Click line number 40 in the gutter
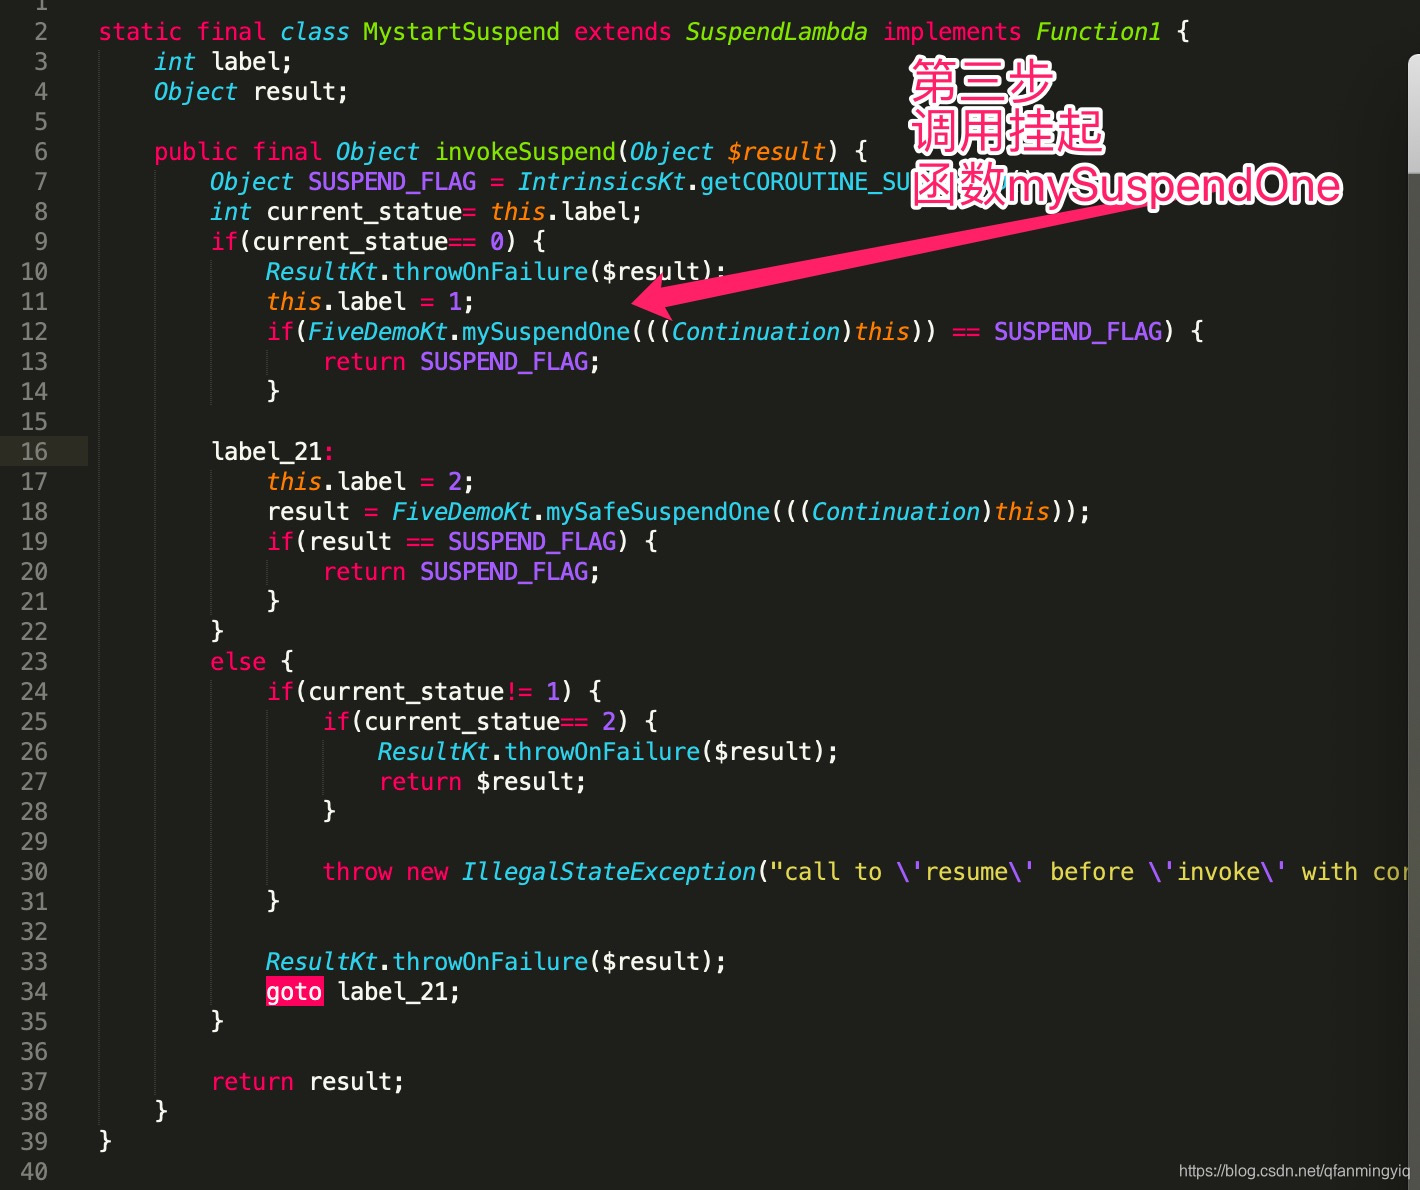Viewport: 1420px width, 1190px height. click(34, 1172)
